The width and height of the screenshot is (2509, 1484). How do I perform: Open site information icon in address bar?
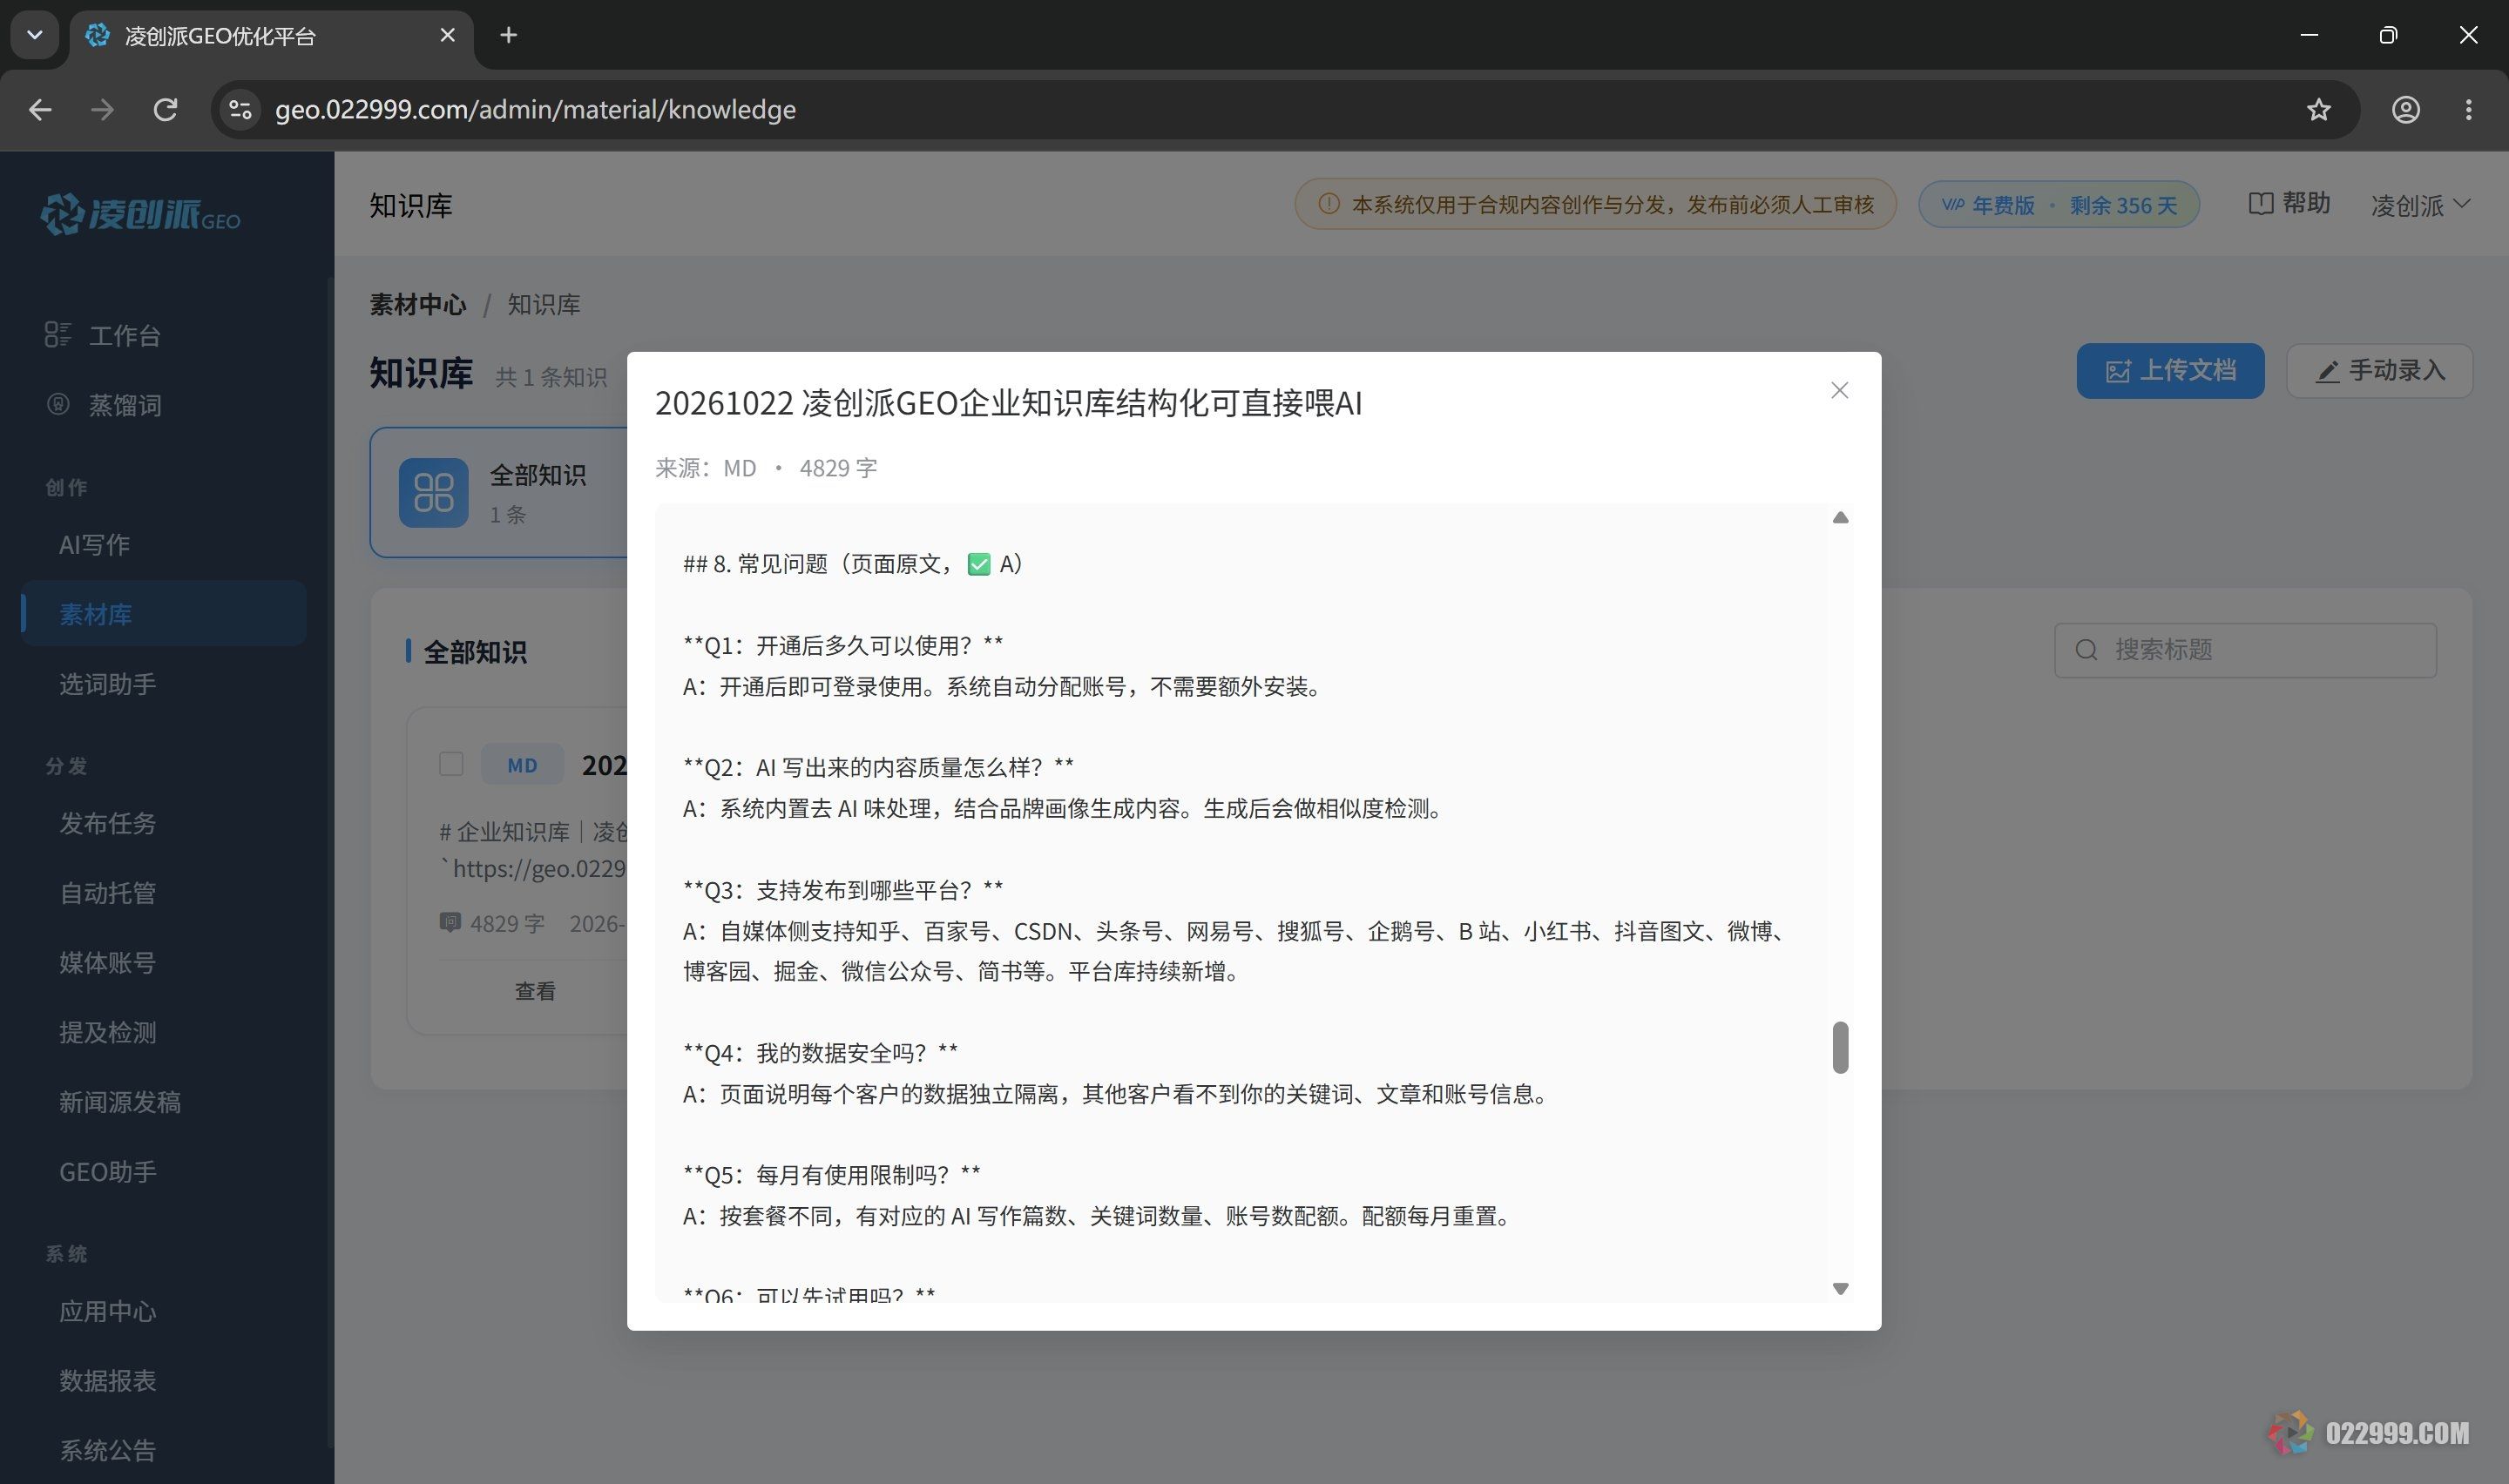[240, 109]
